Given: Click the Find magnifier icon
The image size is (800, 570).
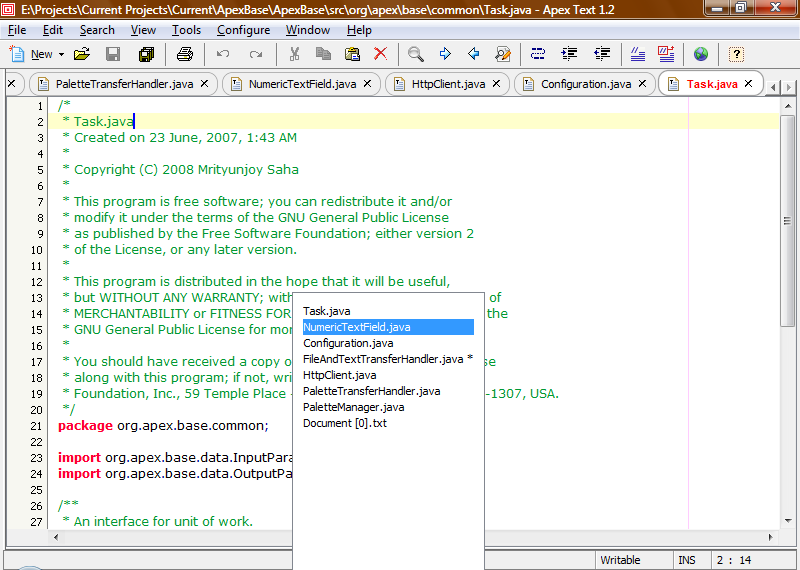Looking at the screenshot, I should click(x=416, y=54).
